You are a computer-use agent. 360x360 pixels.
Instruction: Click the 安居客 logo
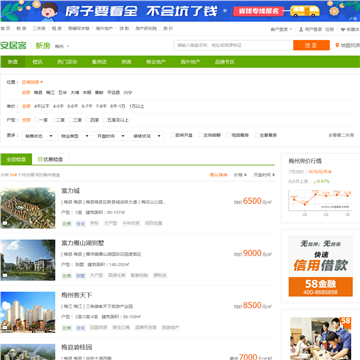[13, 45]
